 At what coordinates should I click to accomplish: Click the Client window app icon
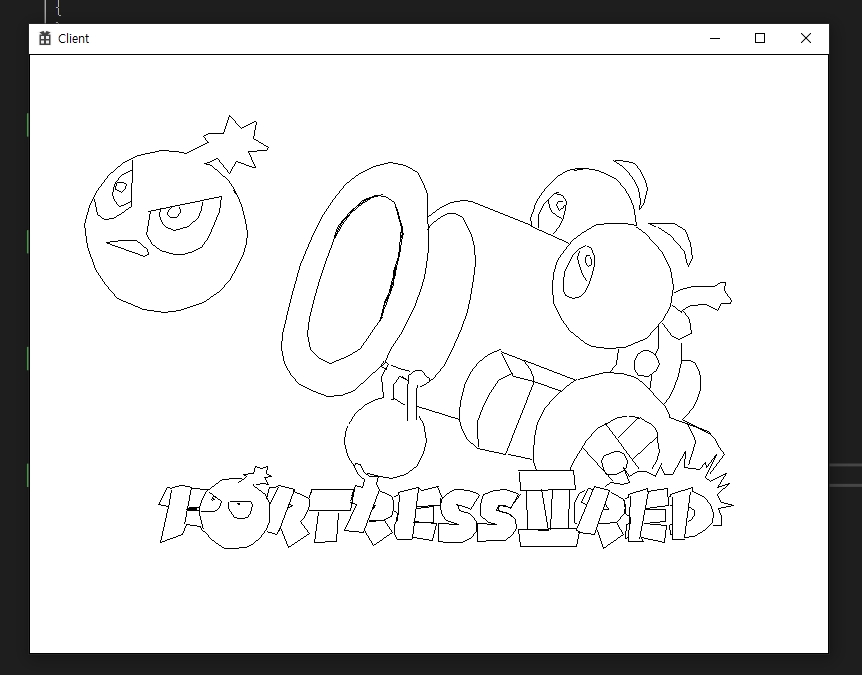[45, 38]
